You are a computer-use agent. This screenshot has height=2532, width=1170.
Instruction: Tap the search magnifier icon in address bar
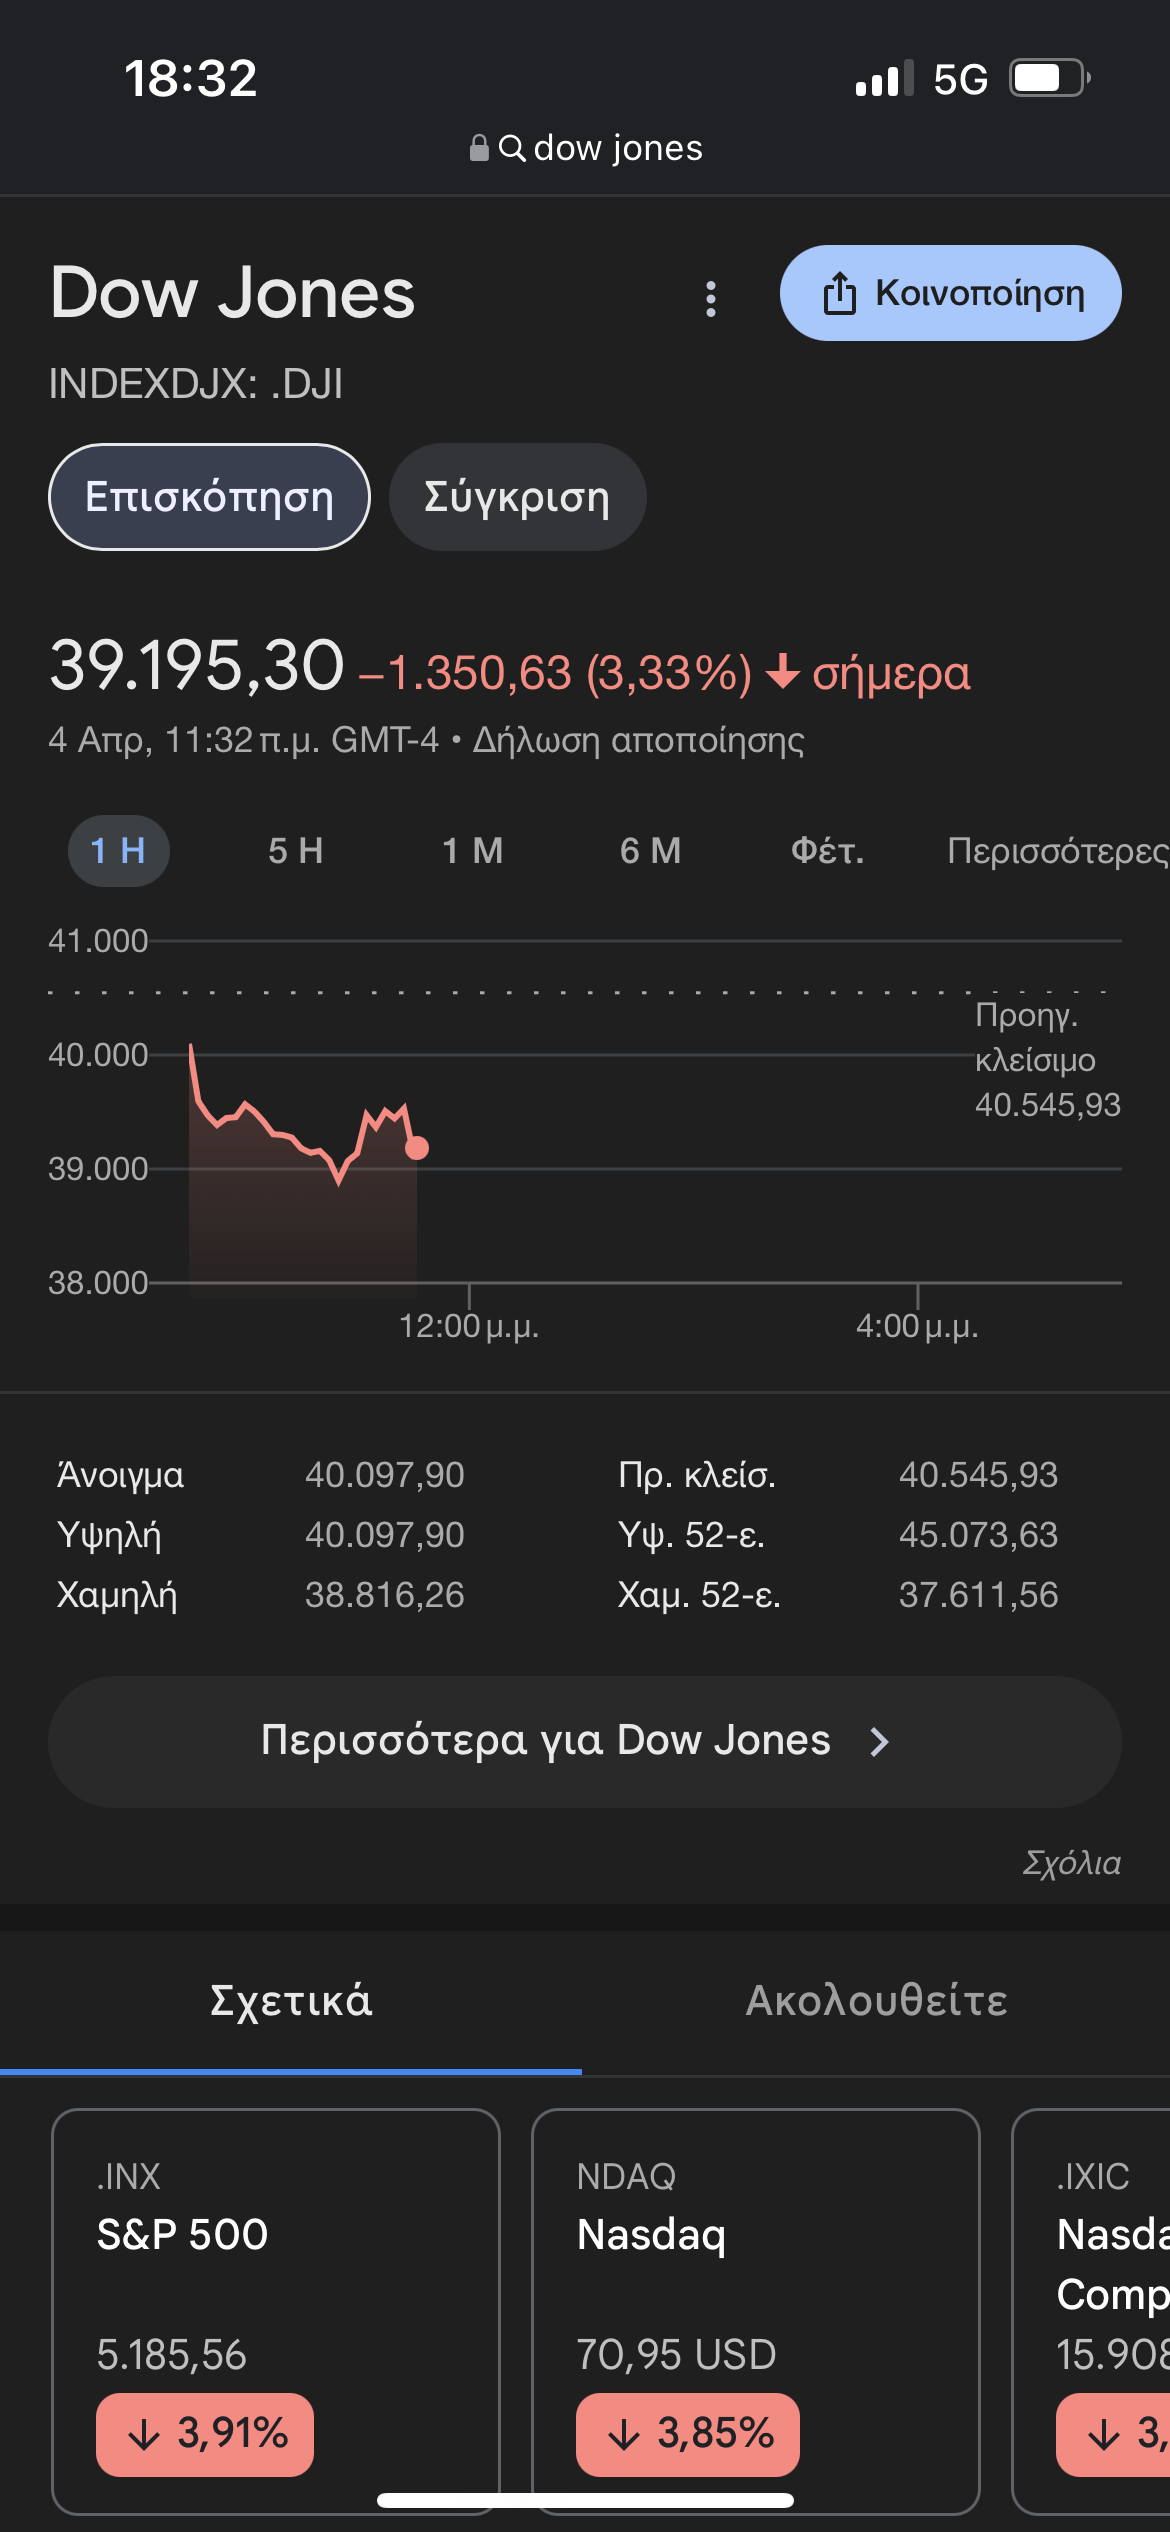512,149
